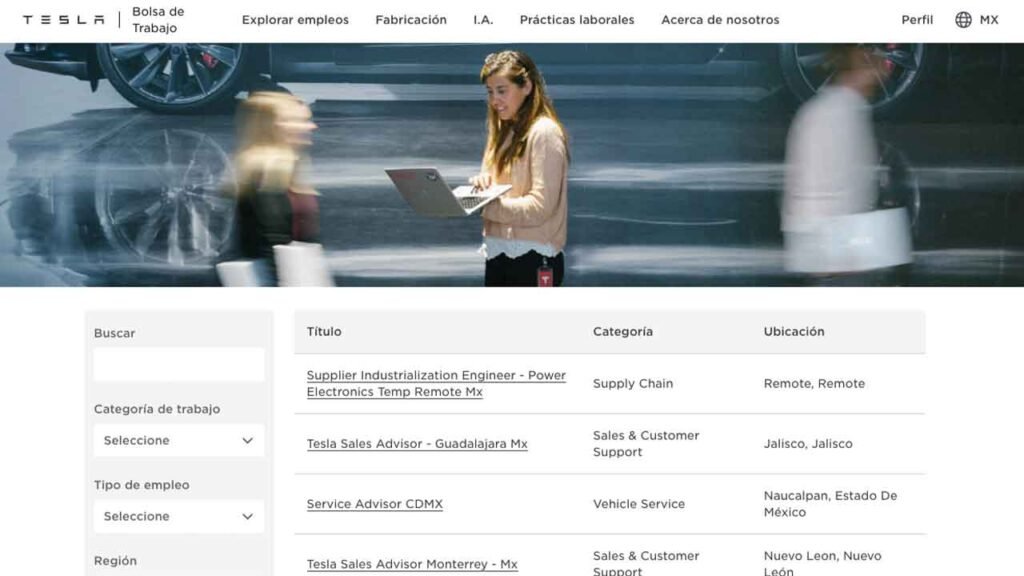Screen dimensions: 1024x576
Task: Click the Título column header
Action: click(x=324, y=332)
